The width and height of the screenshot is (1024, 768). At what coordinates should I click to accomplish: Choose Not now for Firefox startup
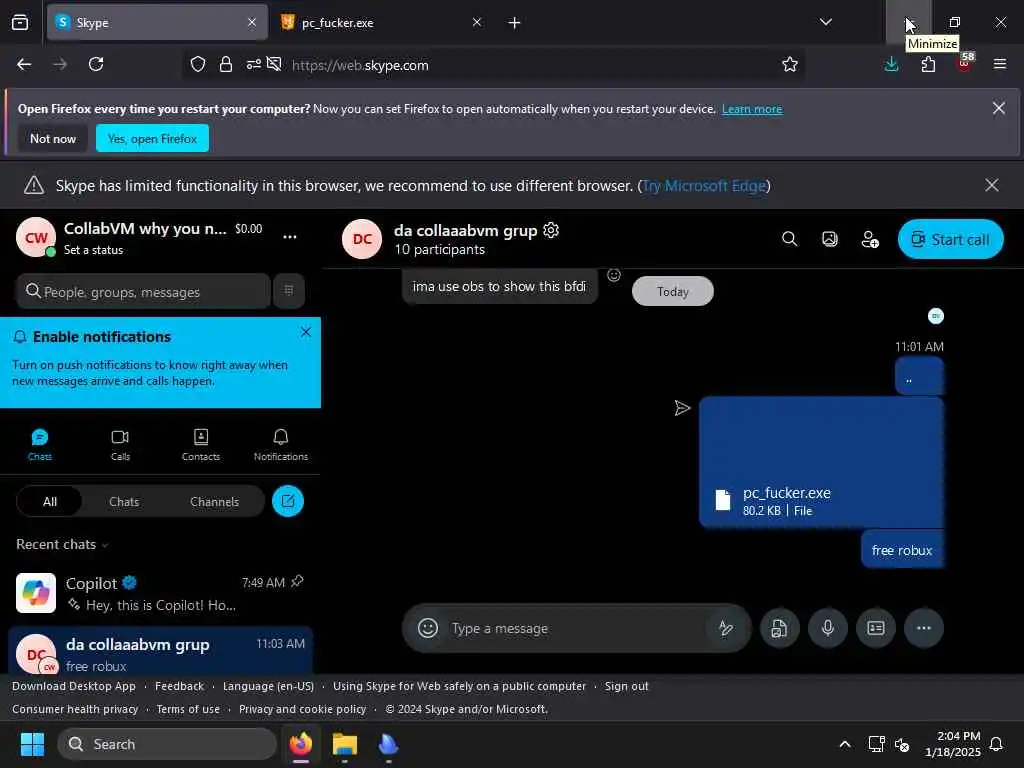click(53, 138)
